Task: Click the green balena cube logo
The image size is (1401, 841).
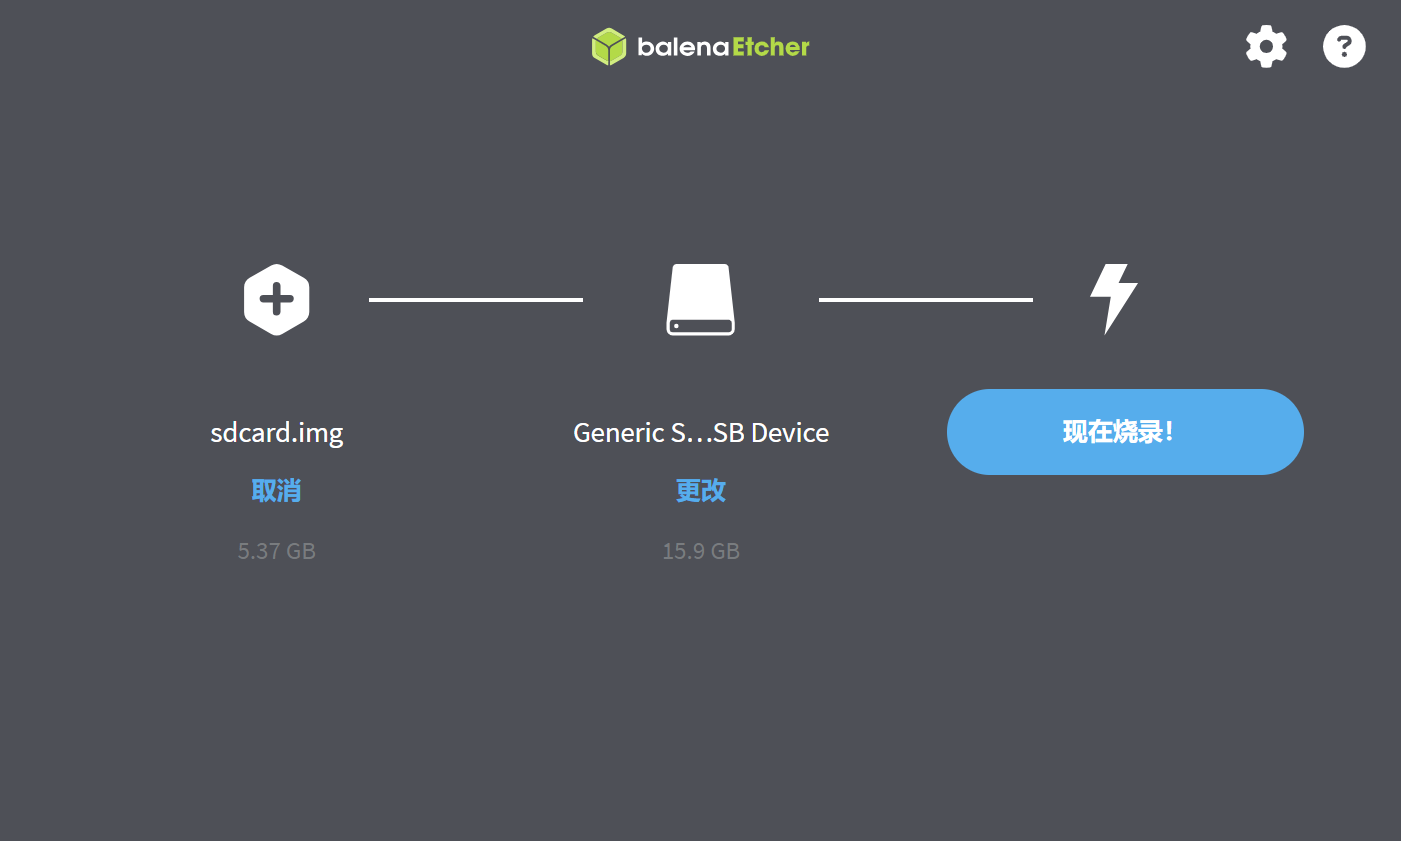Action: point(608,47)
